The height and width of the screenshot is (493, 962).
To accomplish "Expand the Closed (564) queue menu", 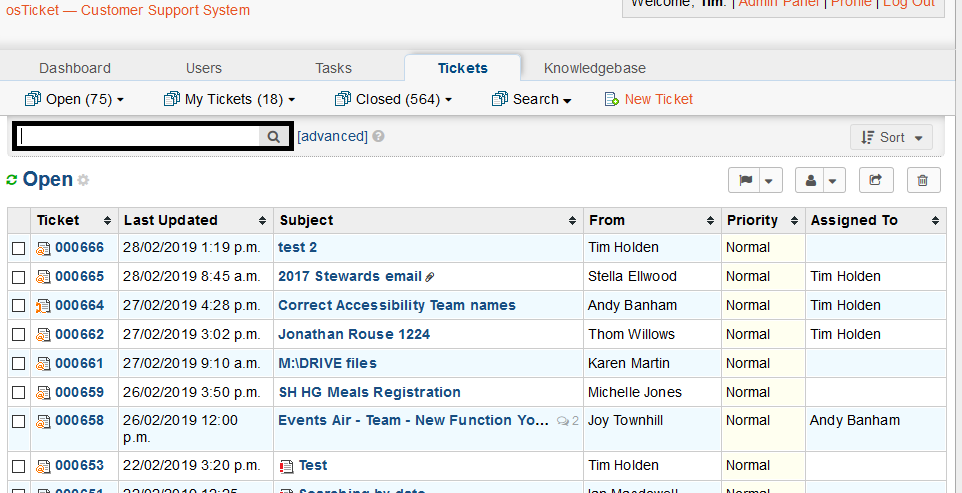I will pos(393,99).
